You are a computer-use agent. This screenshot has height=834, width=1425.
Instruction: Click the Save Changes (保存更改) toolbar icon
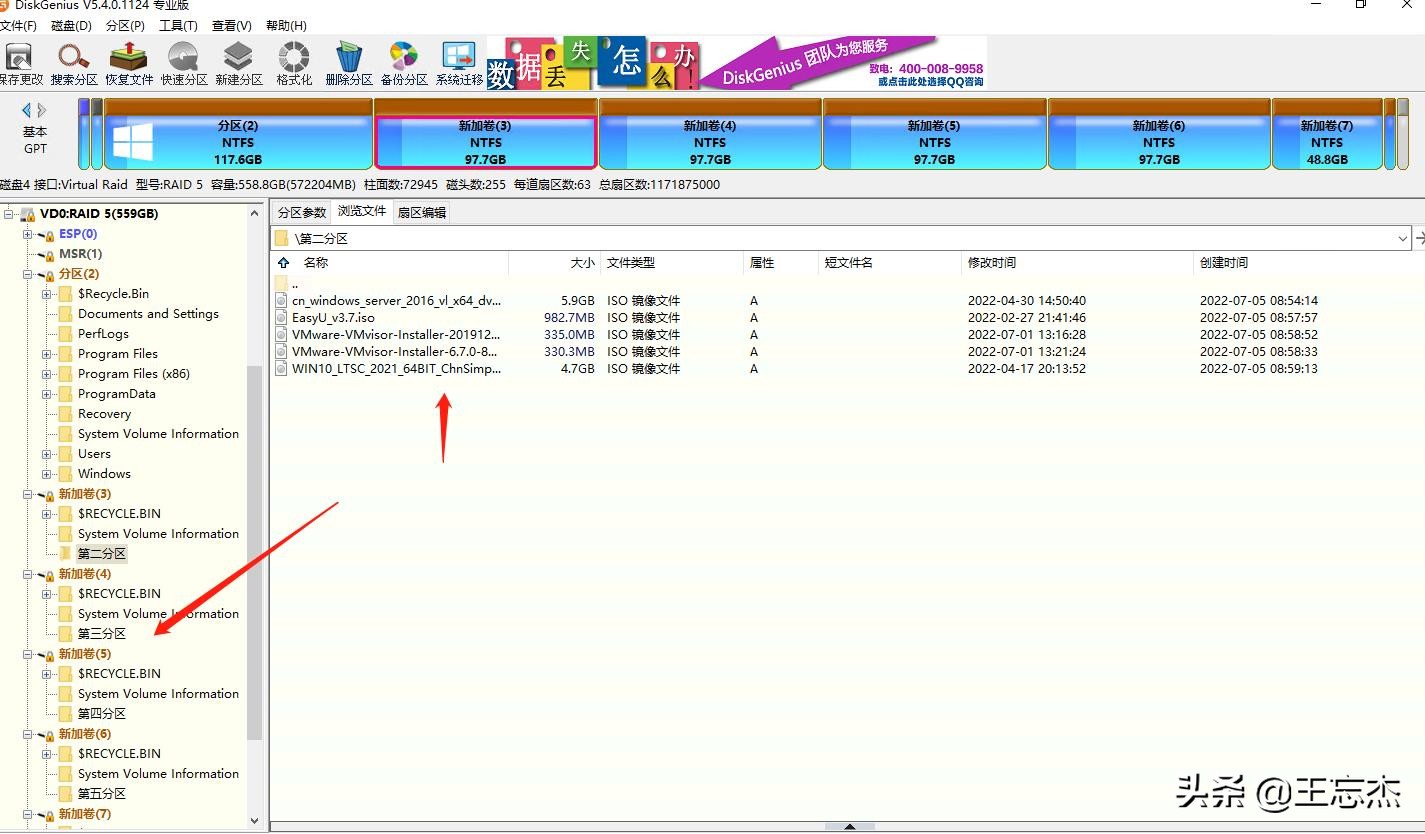pyautogui.click(x=20, y=62)
